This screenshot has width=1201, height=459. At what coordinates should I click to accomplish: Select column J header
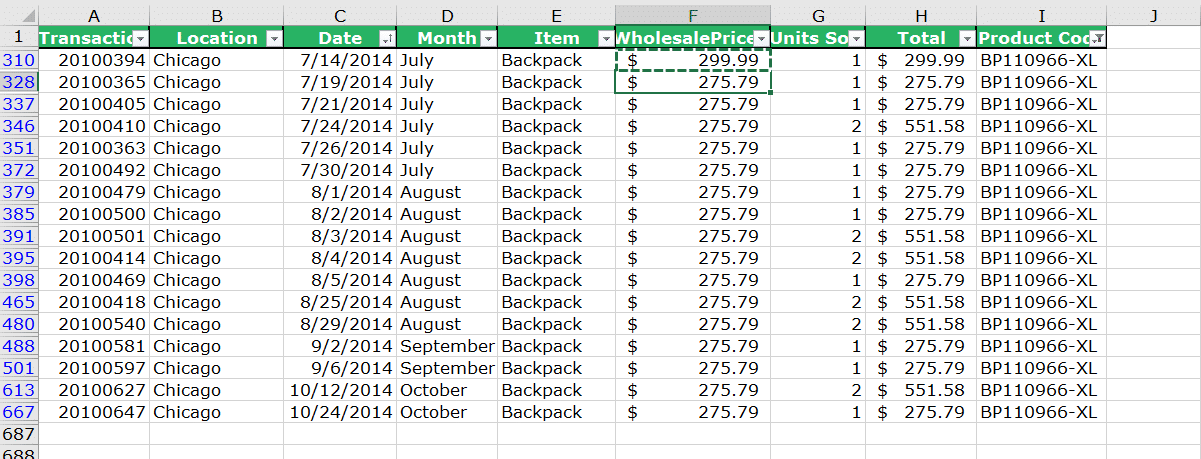click(1153, 15)
